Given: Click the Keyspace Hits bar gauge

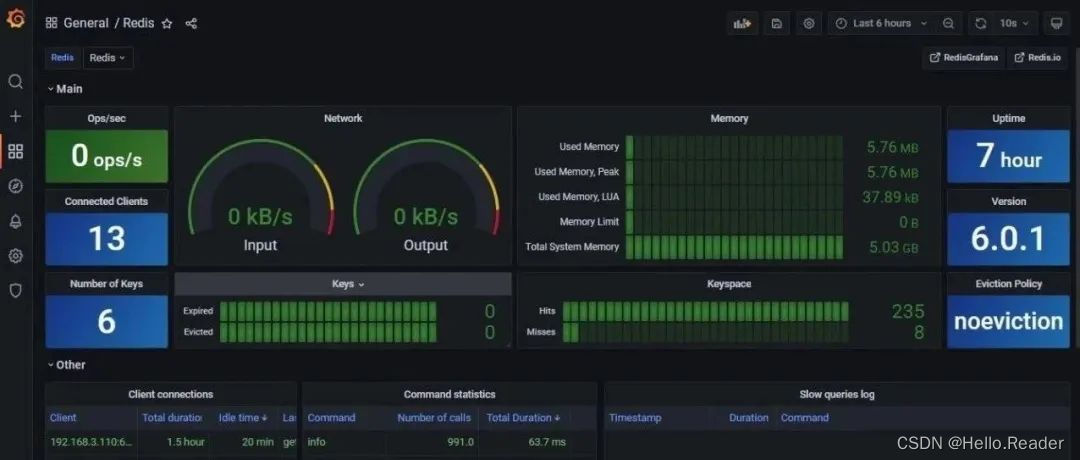Looking at the screenshot, I should 705,311.
